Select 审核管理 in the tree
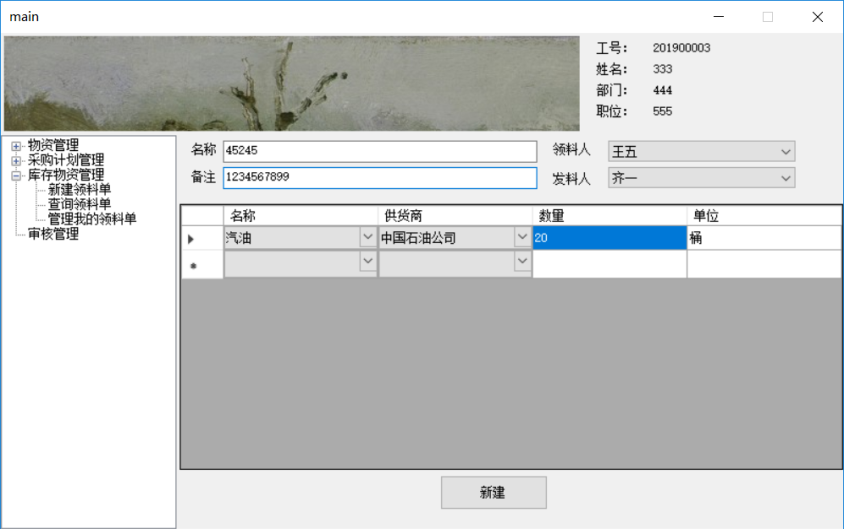Screen dimensions: 844x529 tap(53, 234)
